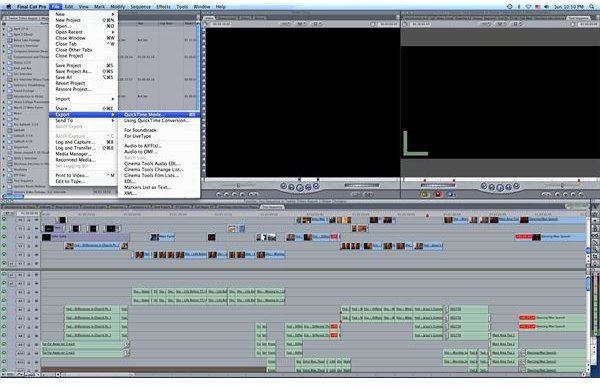
Task: Click the Viewer scrubber bar
Action: (x=300, y=179)
